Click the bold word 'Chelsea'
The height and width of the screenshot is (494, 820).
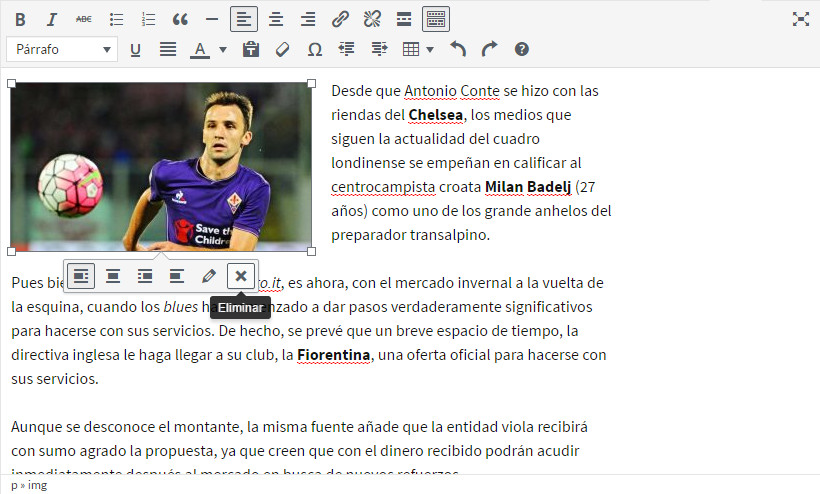[x=436, y=115]
